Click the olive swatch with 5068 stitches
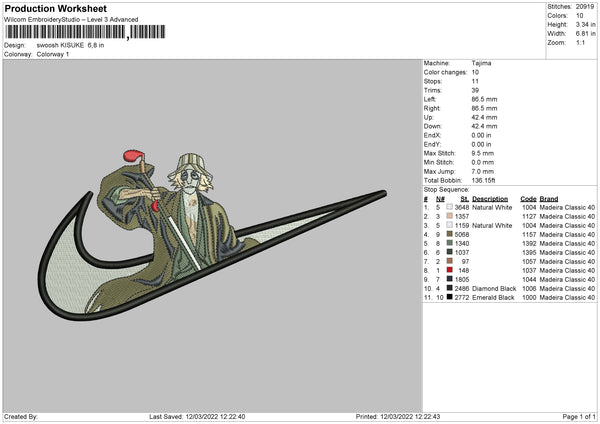The image size is (600, 424). (449, 234)
